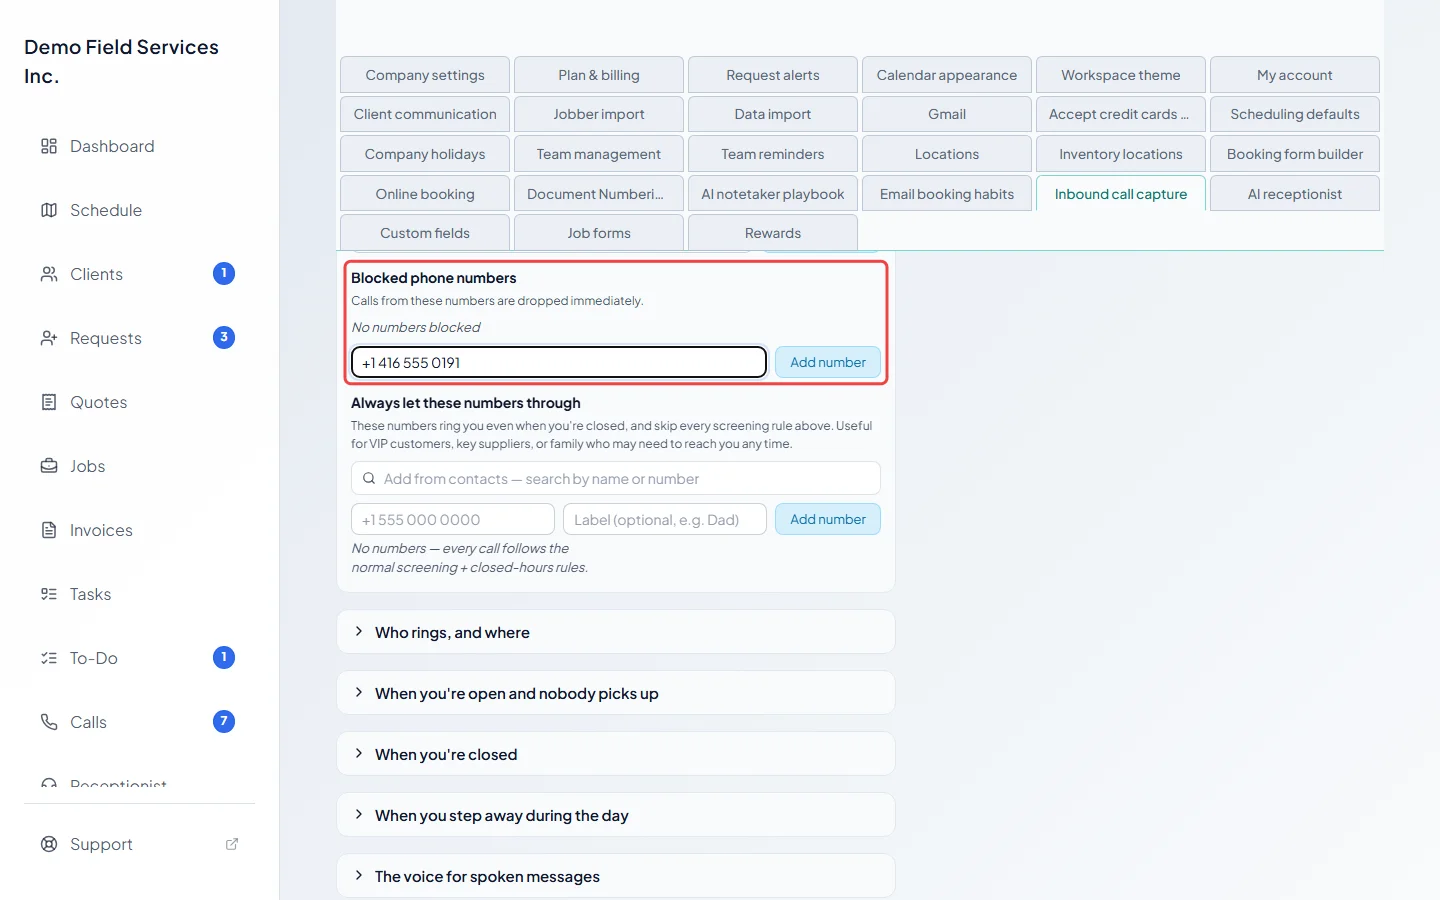The image size is (1440, 900).
Task: Click the optional Label input field
Action: tap(665, 519)
